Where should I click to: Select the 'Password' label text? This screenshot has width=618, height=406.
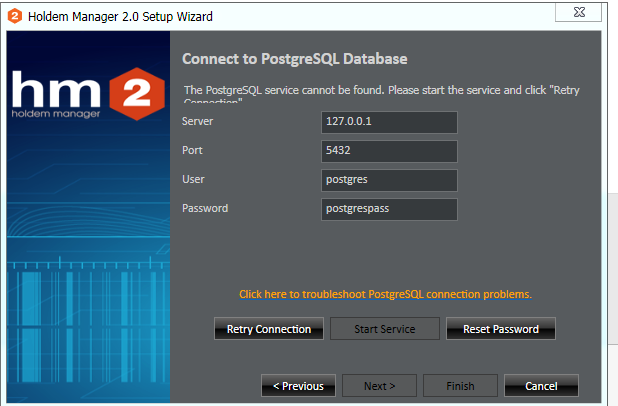click(205, 208)
